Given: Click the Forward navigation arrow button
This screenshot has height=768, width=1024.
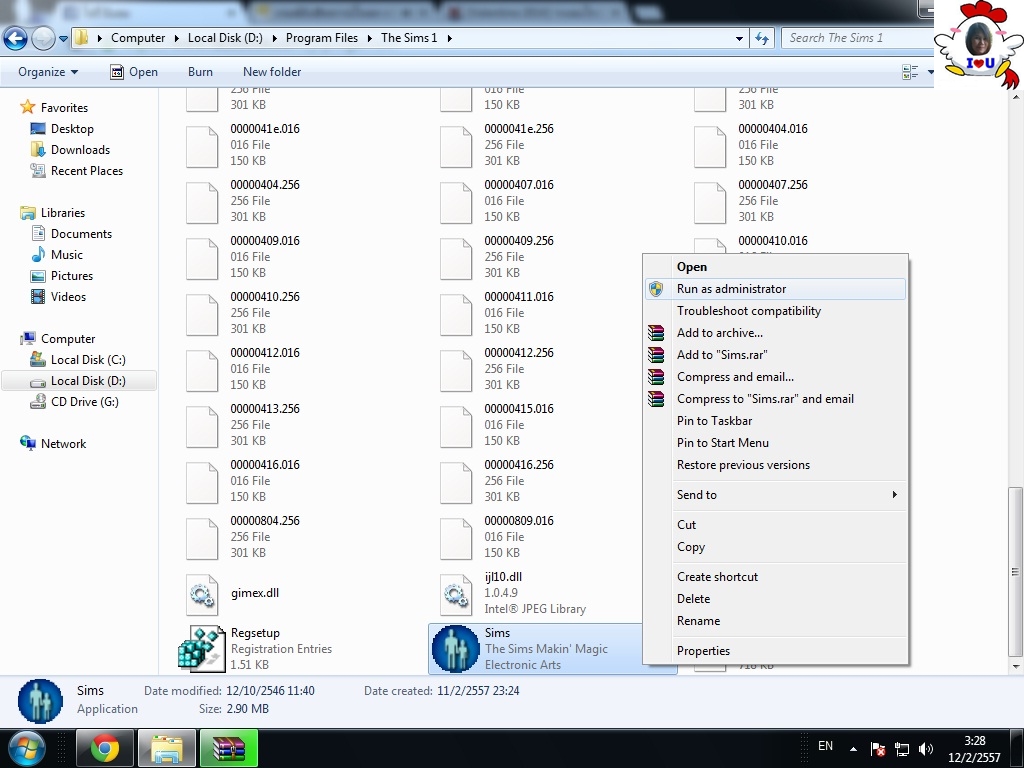Looking at the screenshot, I should click(43, 39).
